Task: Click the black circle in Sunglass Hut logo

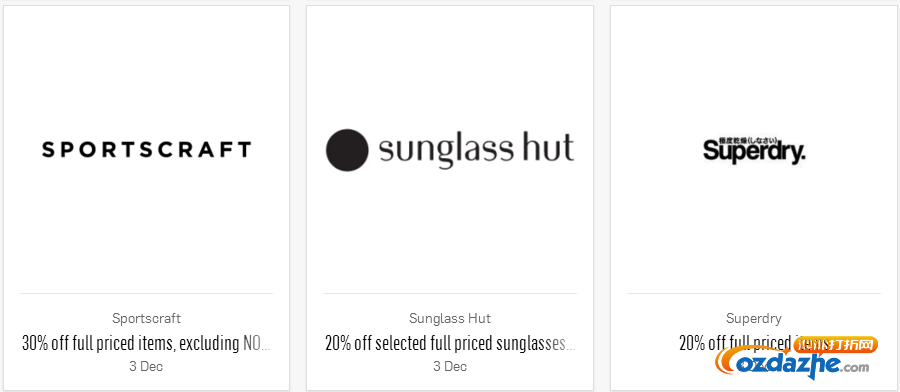Action: (347, 150)
